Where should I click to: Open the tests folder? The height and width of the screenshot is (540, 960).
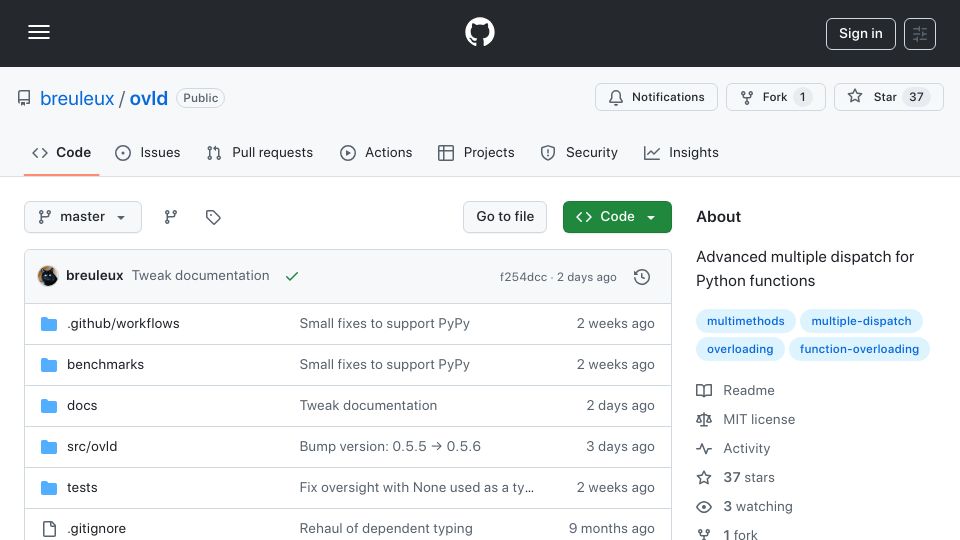pyautogui.click(x=82, y=487)
